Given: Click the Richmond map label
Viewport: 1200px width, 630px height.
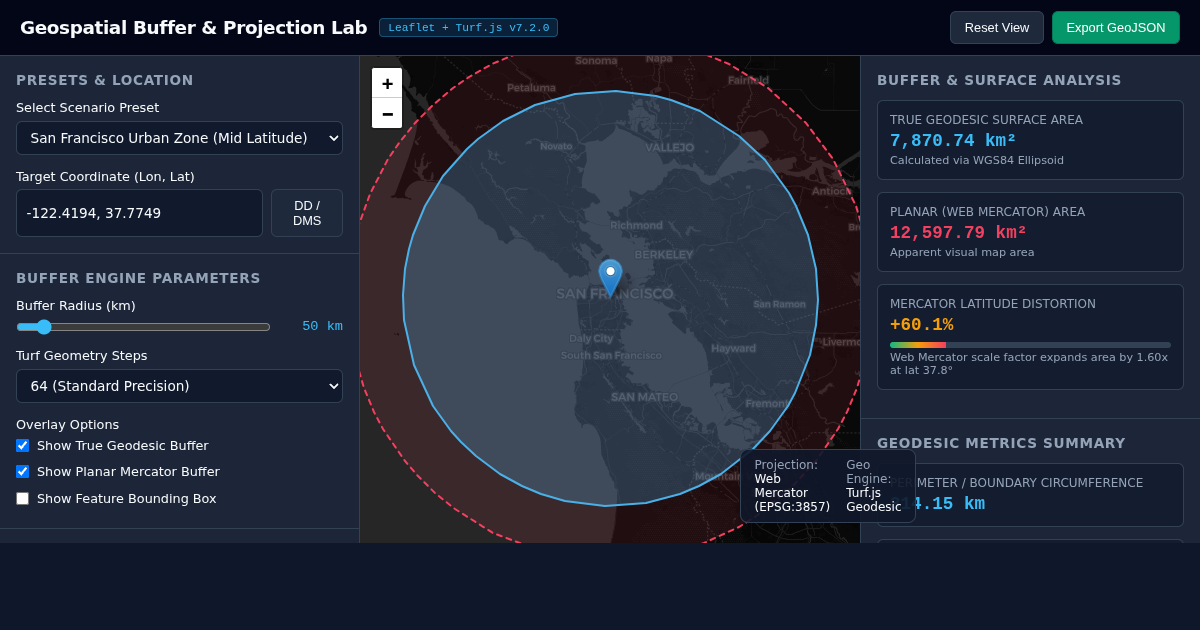Looking at the screenshot, I should pyautogui.click(x=636, y=225).
